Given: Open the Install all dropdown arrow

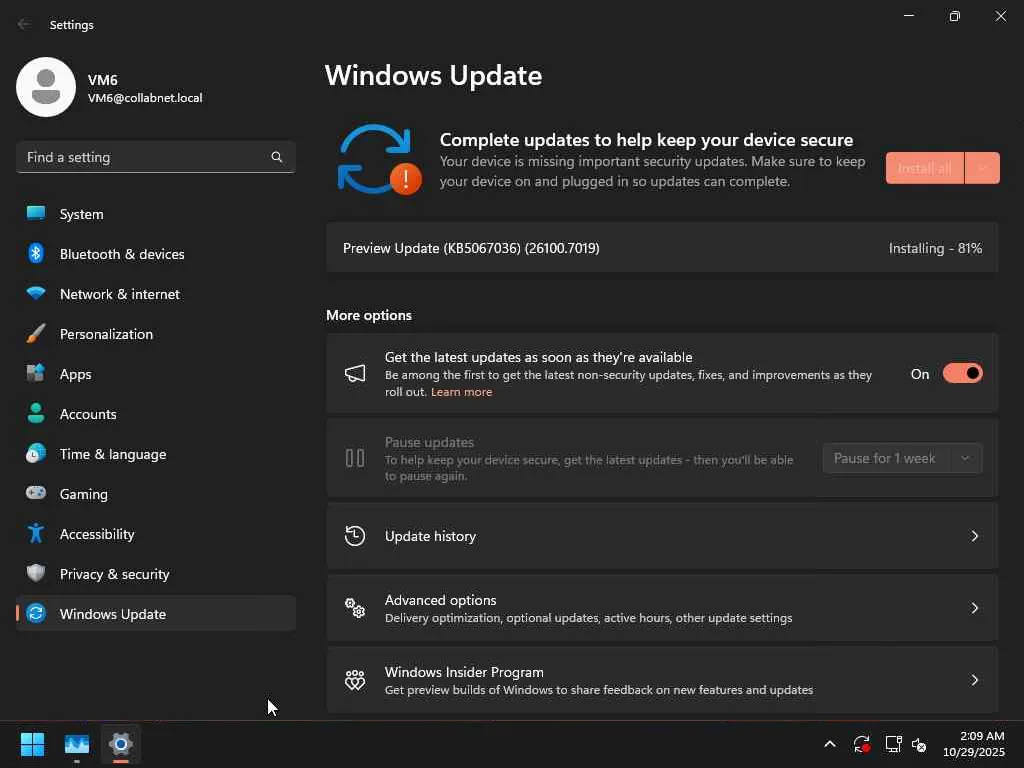Looking at the screenshot, I should 982,168.
